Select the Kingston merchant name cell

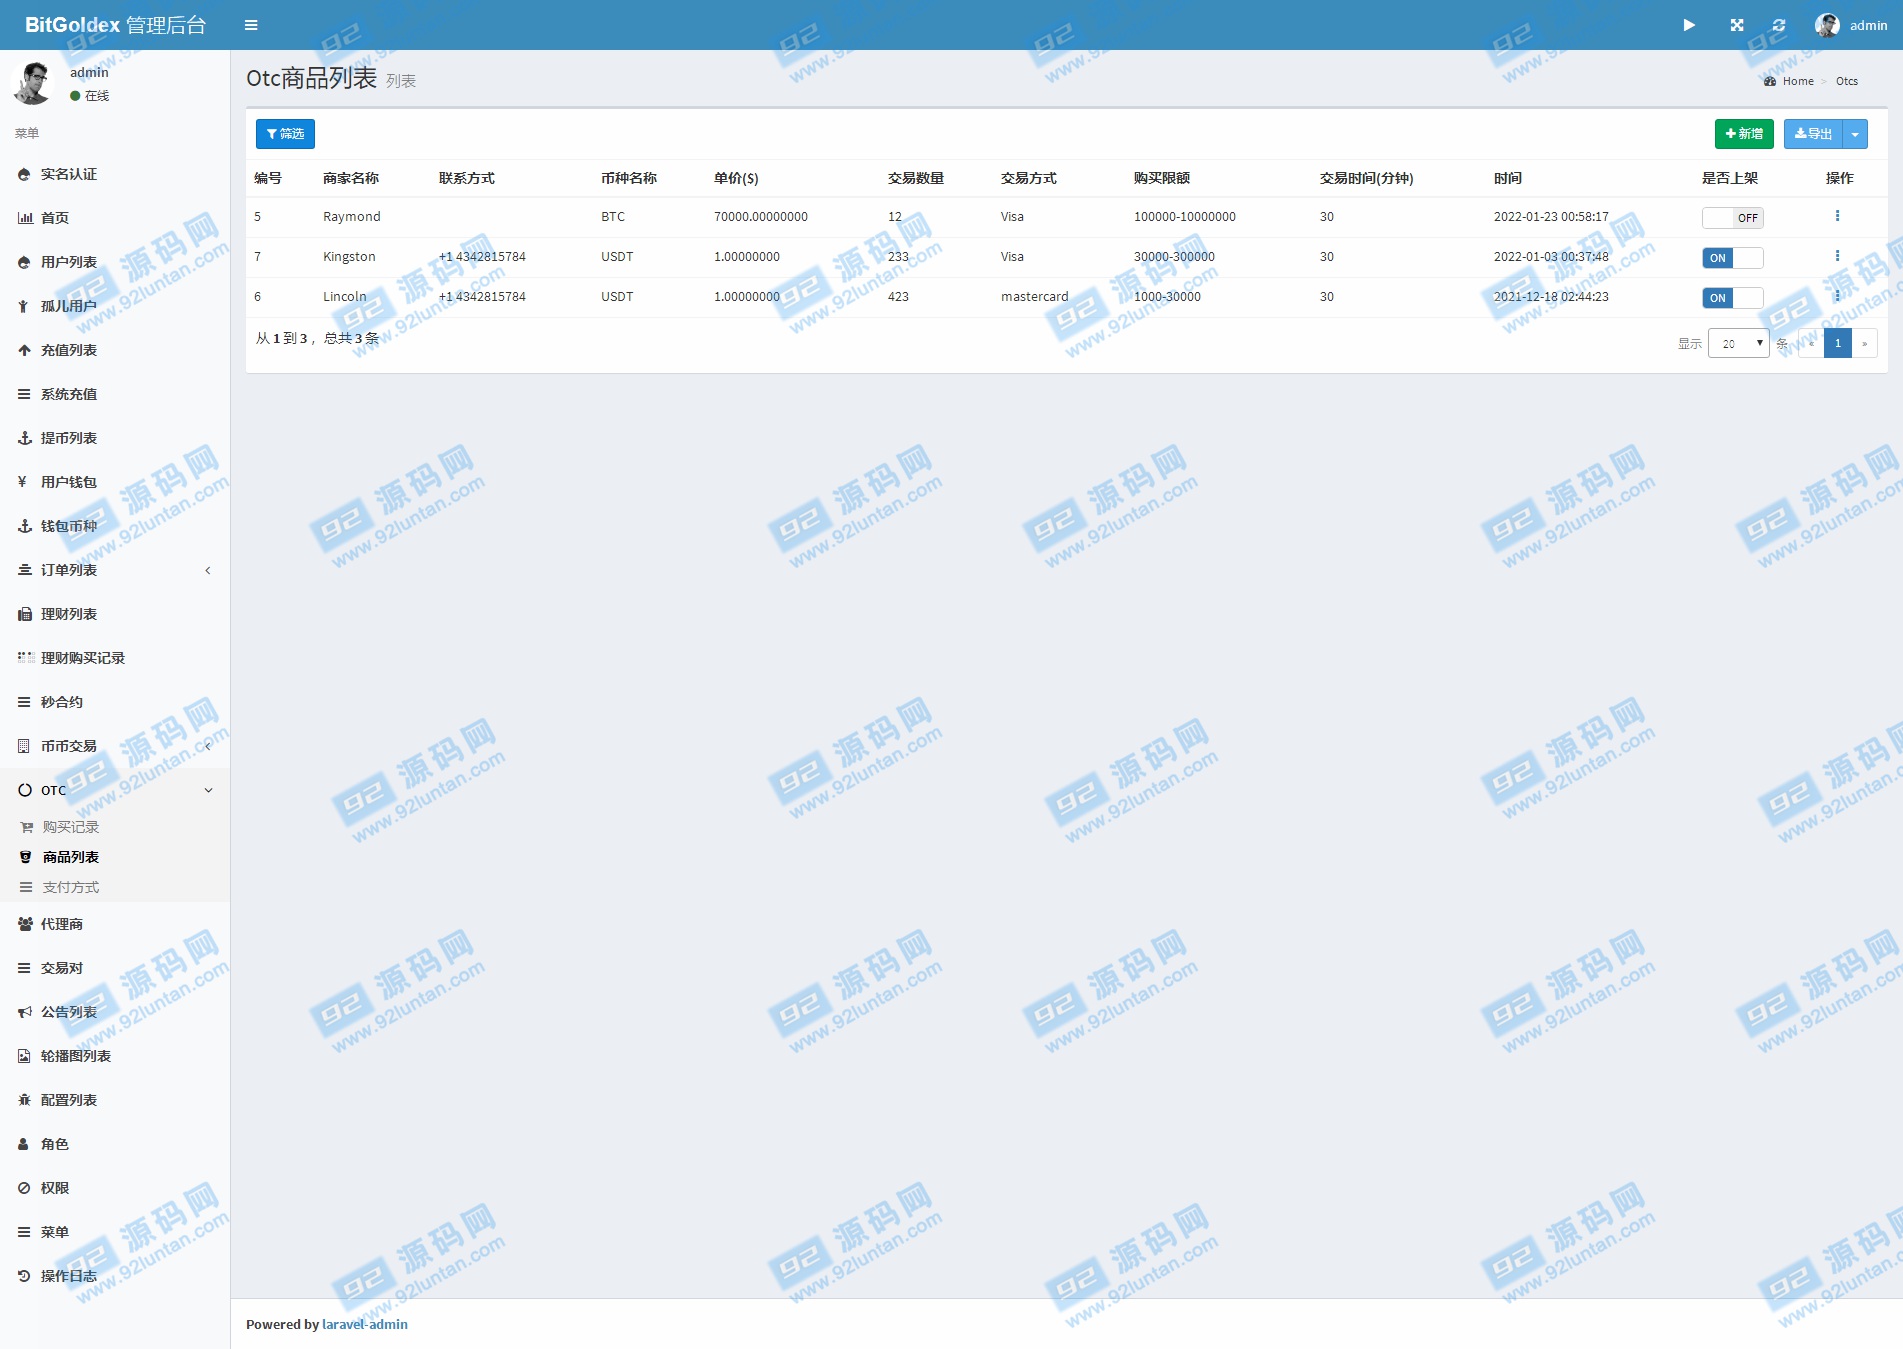click(x=349, y=256)
